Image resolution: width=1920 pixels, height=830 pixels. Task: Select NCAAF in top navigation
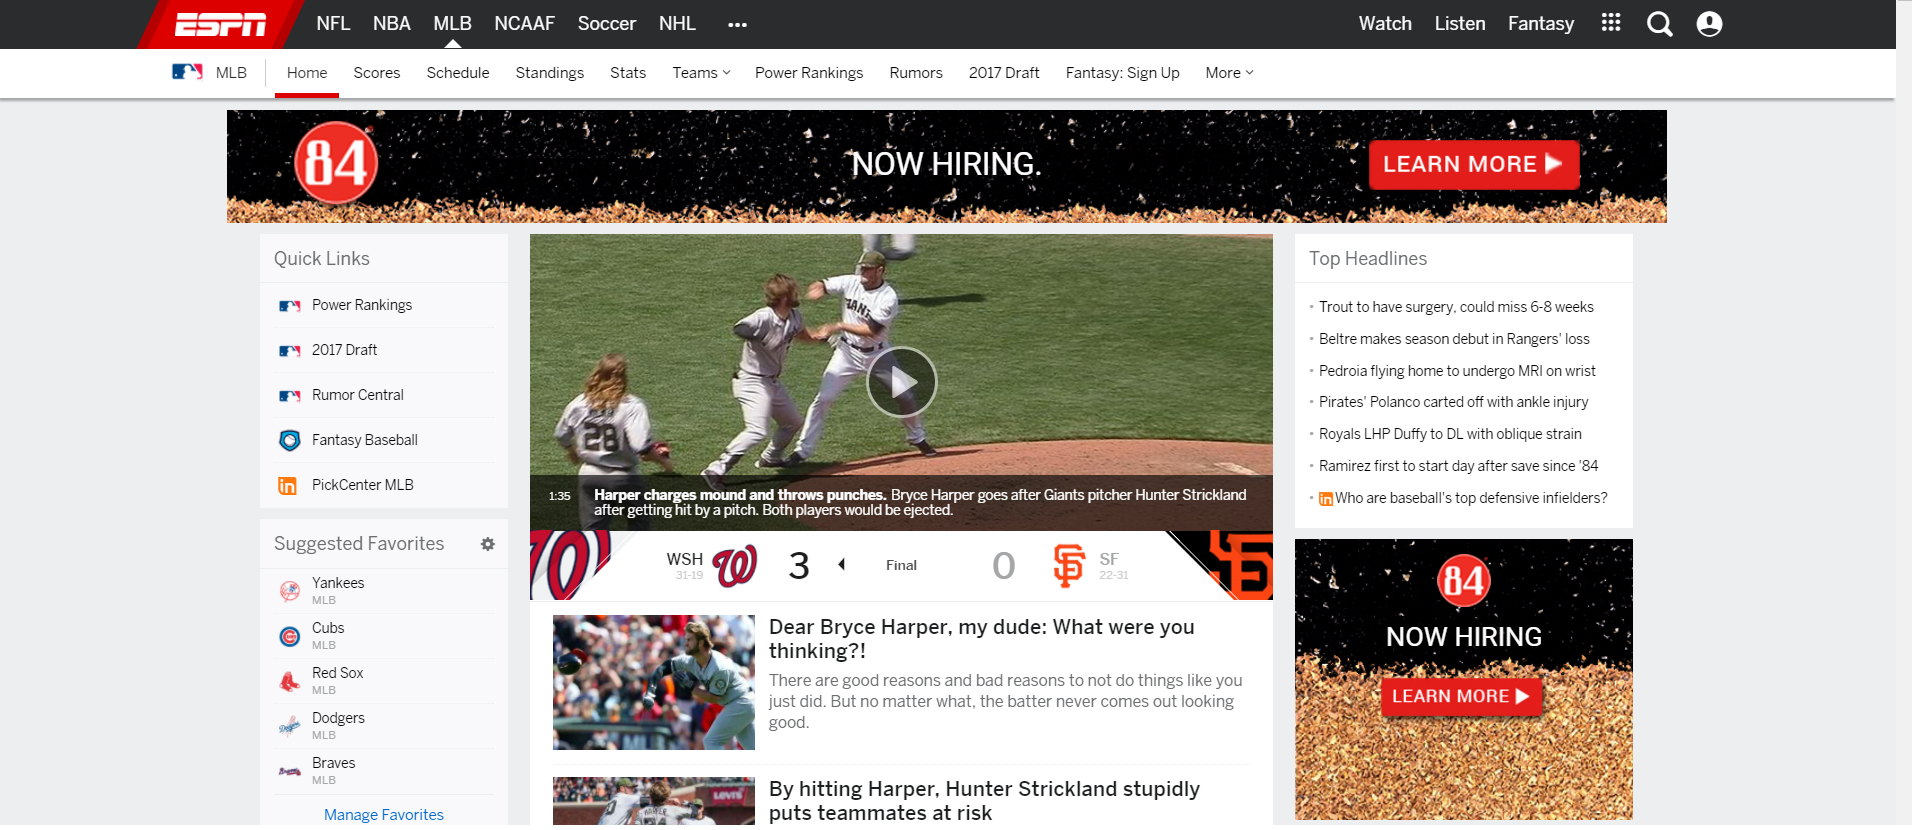524,24
